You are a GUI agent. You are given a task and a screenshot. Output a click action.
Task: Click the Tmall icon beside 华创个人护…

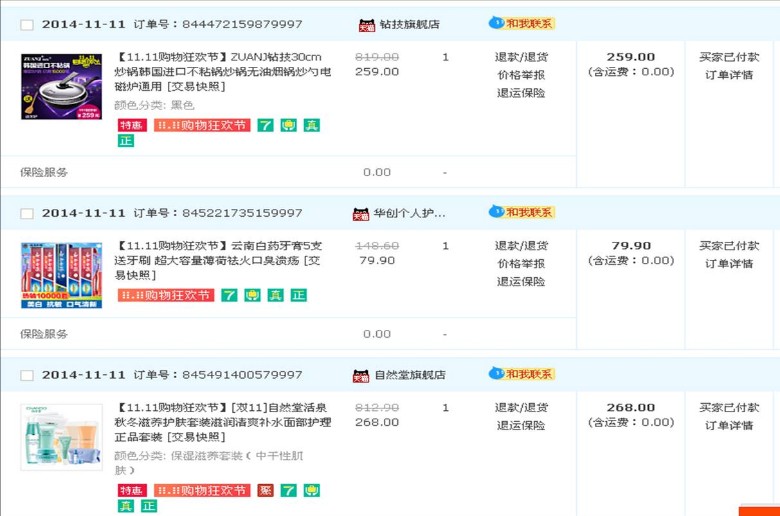pyautogui.click(x=361, y=214)
